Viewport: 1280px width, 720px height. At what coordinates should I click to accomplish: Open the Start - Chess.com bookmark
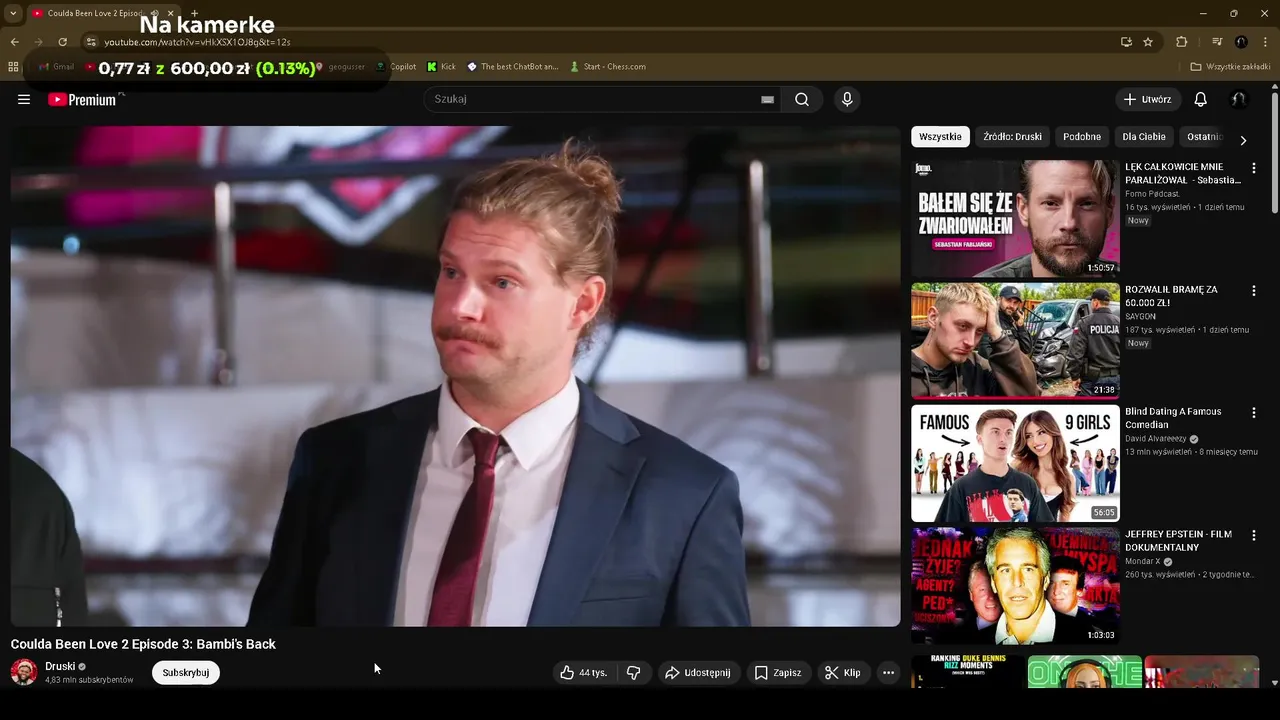[x=608, y=67]
